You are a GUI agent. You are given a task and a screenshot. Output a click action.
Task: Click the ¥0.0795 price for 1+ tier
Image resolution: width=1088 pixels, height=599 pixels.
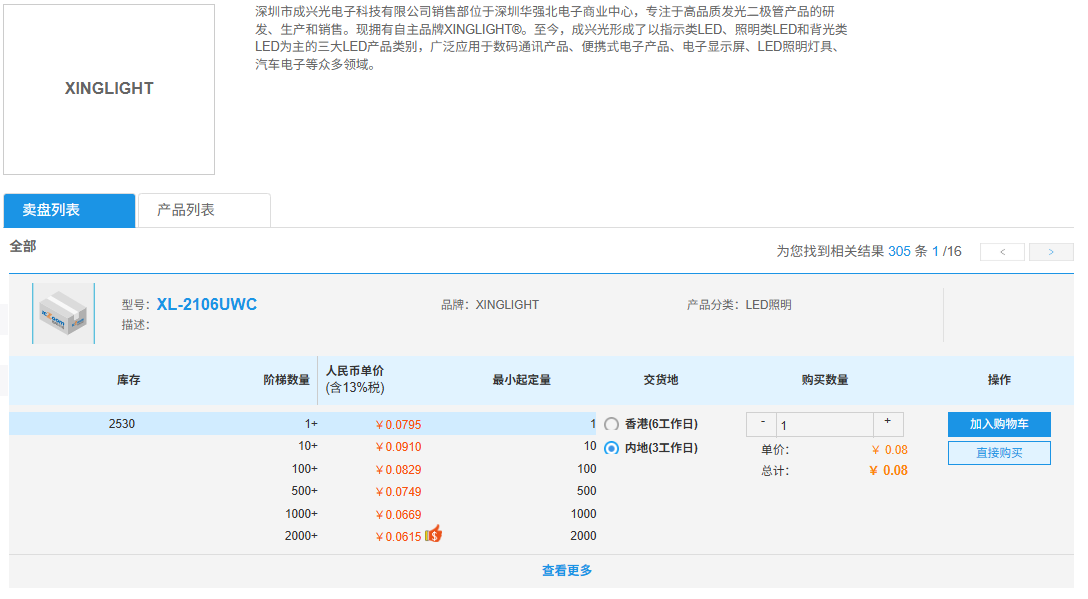398,425
